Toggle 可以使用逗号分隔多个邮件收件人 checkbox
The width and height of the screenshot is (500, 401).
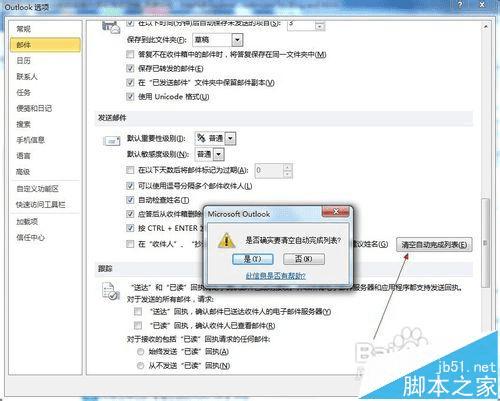(130, 186)
